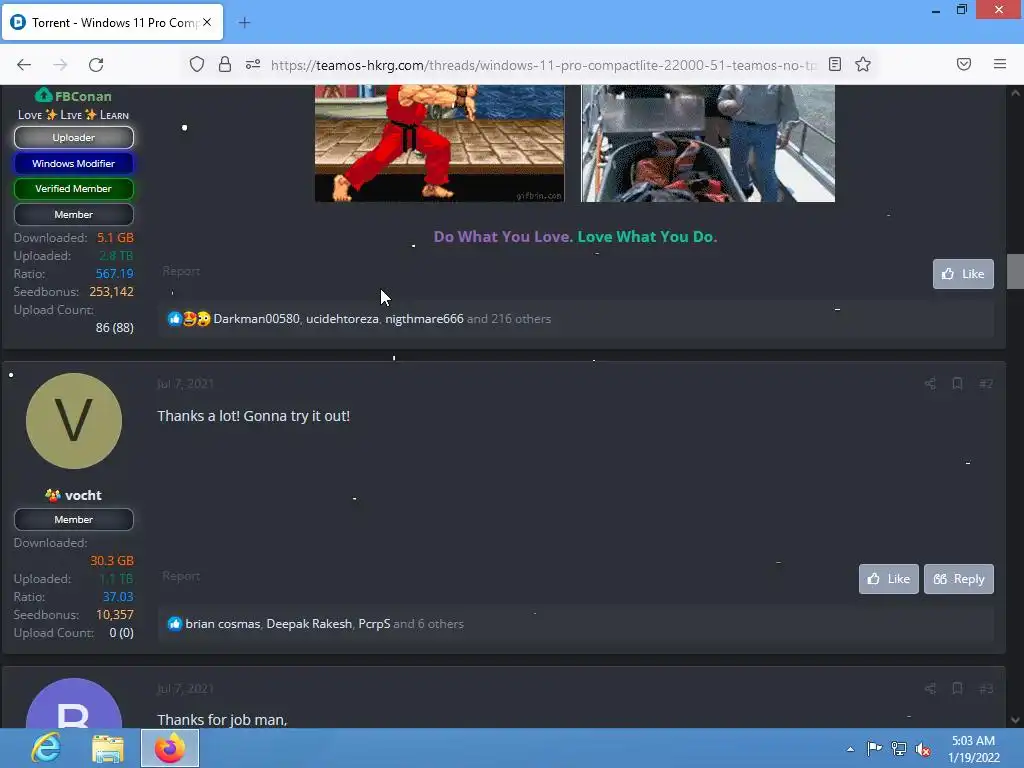Viewport: 1024px width, 768px height.
Task: Open vocht user profile name
Action: [83, 495]
